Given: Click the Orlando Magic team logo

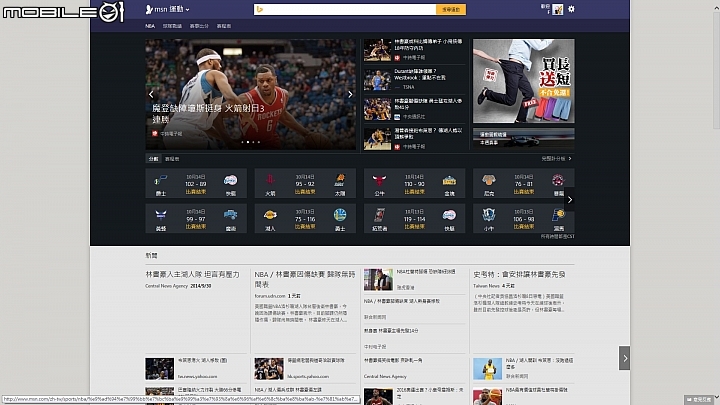Looking at the screenshot, I should pyautogui.click(x=231, y=215).
